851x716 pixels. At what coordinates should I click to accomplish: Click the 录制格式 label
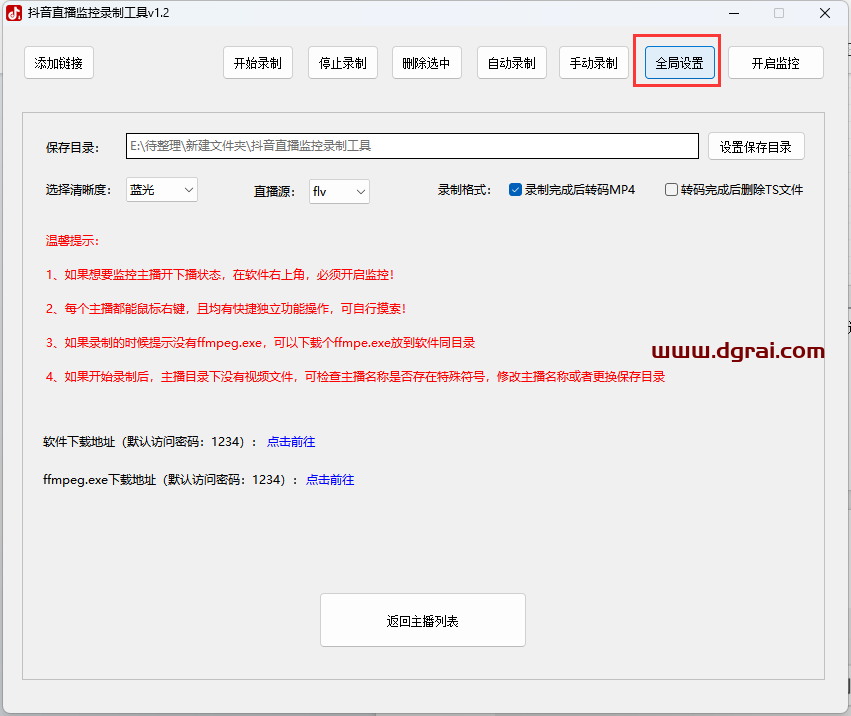[465, 190]
